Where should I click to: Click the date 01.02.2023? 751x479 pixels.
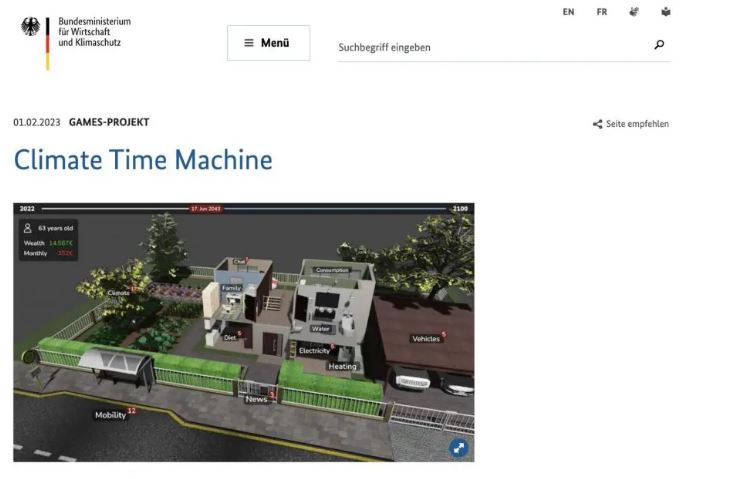tap(37, 123)
